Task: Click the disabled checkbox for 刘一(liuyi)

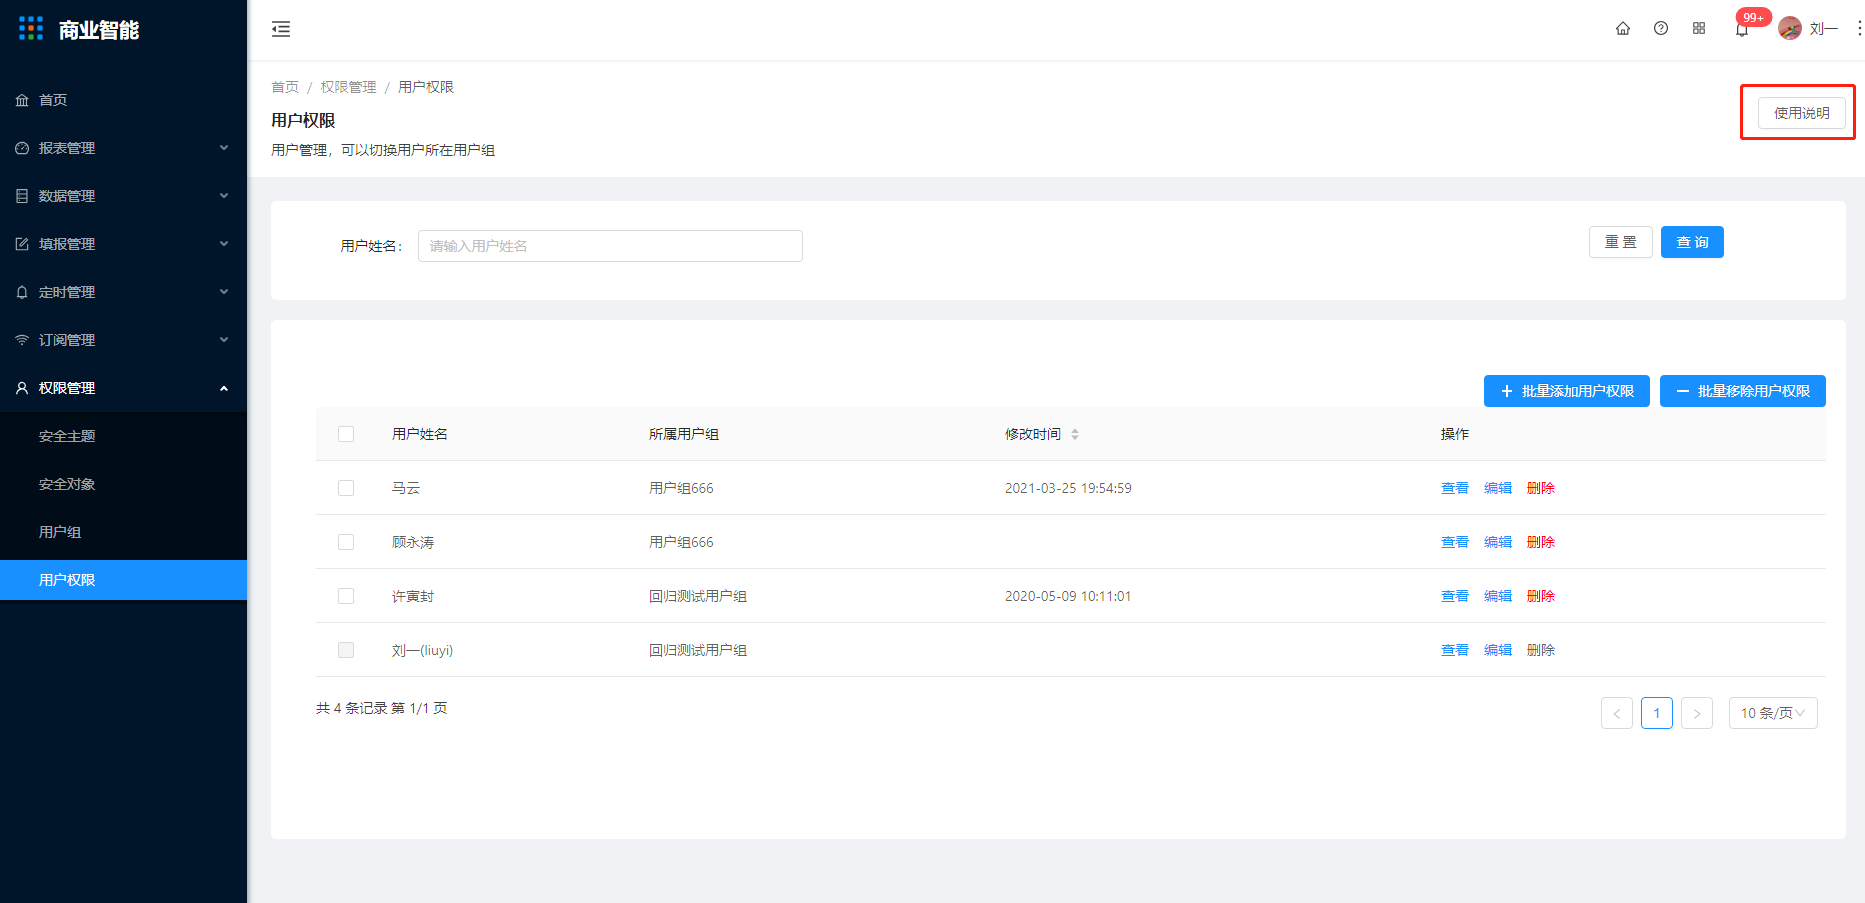Action: 346,650
